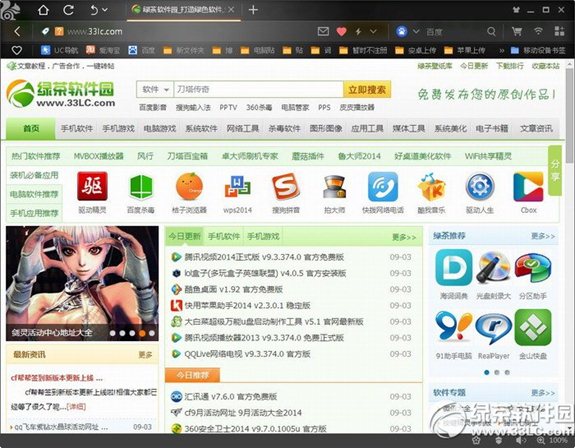Open the Baidu search engine selector dropdown
This screenshot has height=448, width=575.
416,32
